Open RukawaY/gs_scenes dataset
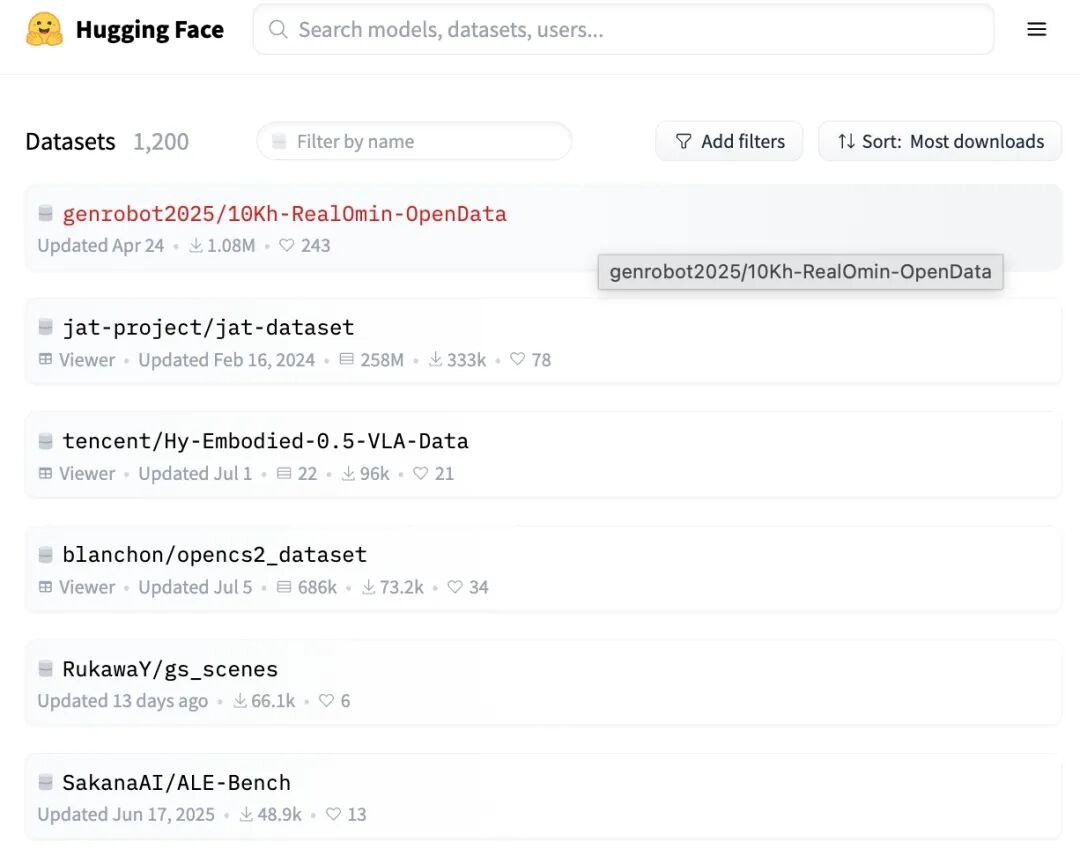The width and height of the screenshot is (1080, 856). click(170, 669)
